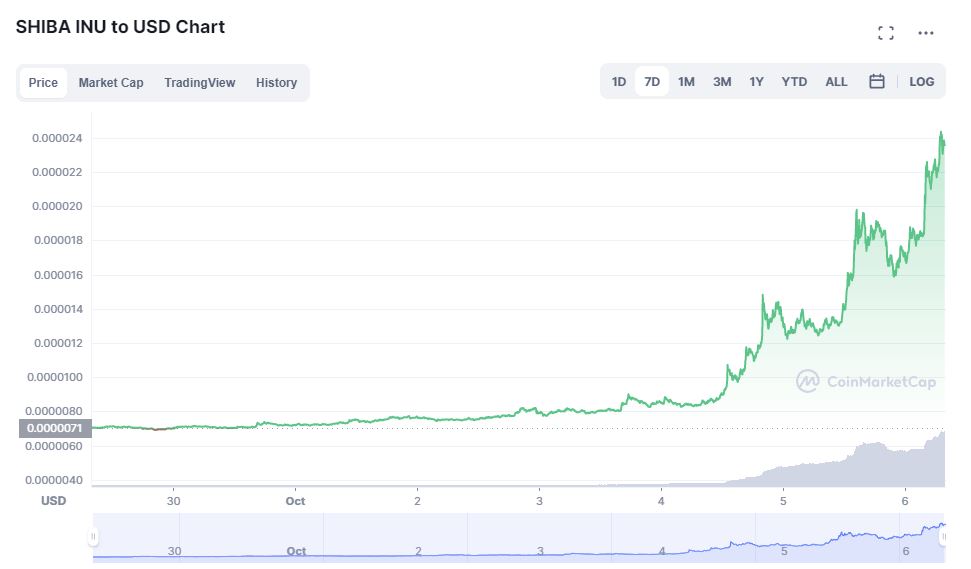Open the three-dots more options menu
The height and width of the screenshot is (569, 971).
(926, 33)
